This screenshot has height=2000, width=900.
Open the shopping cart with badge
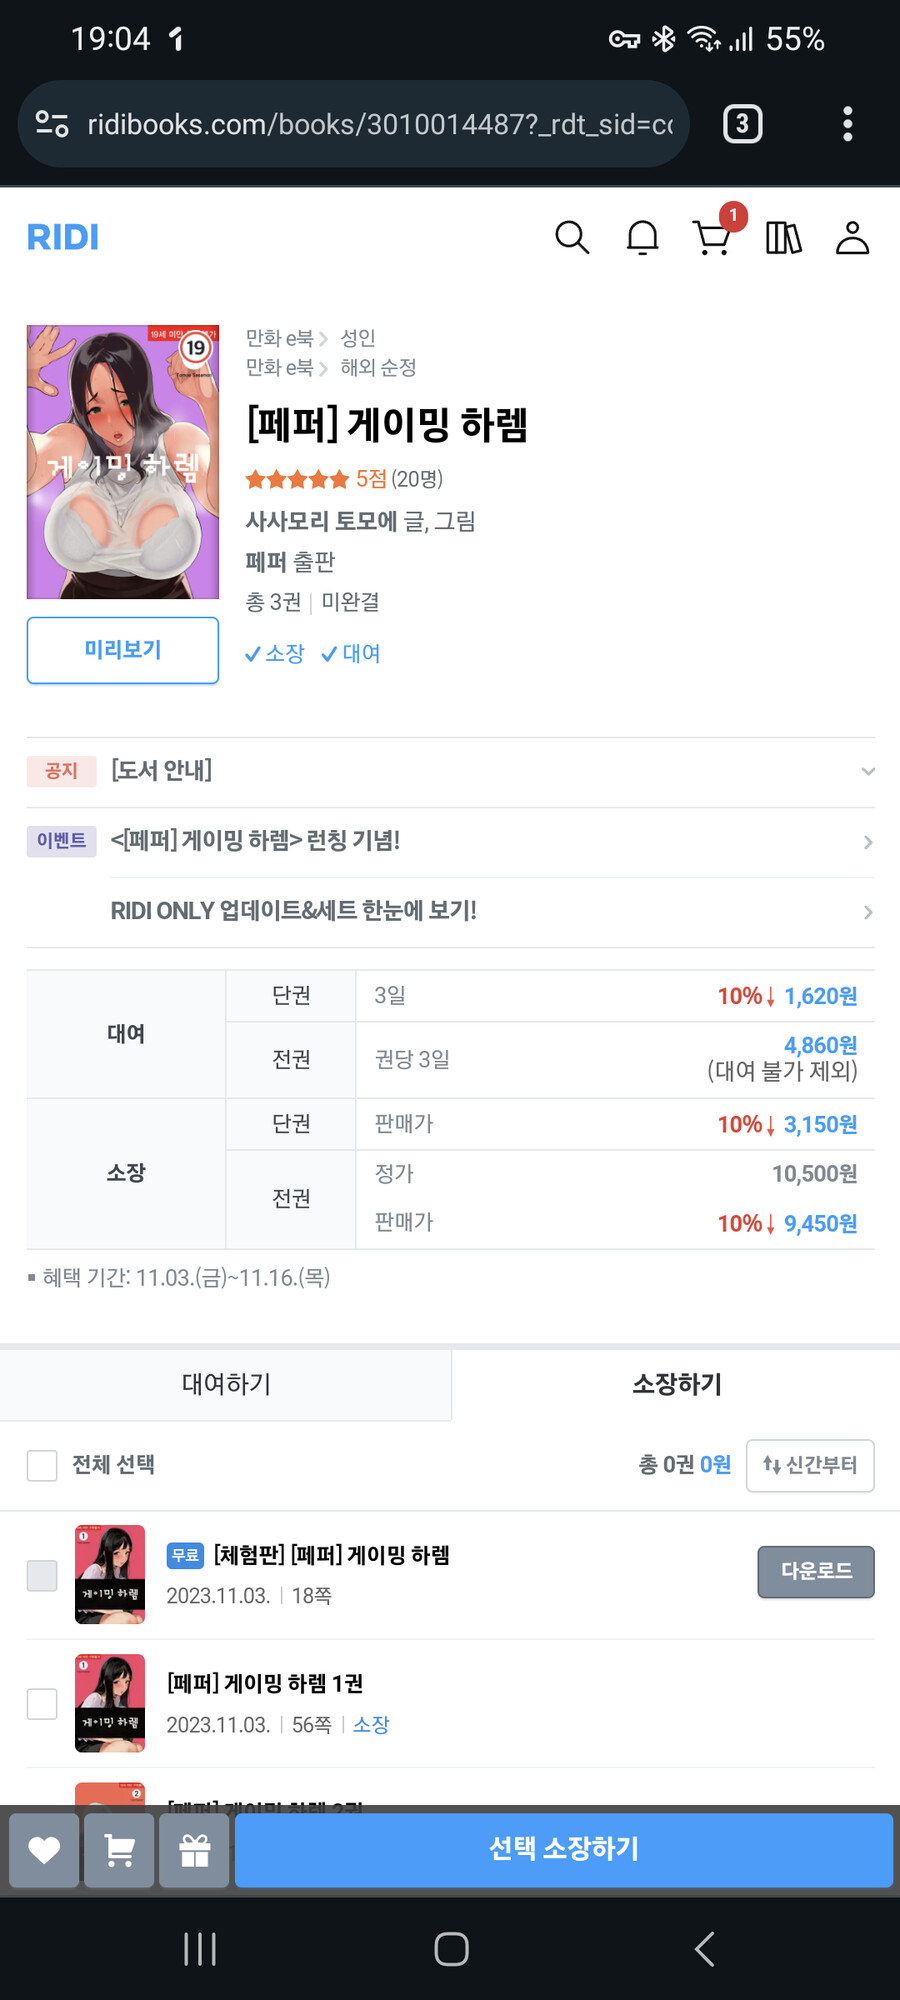(712, 240)
